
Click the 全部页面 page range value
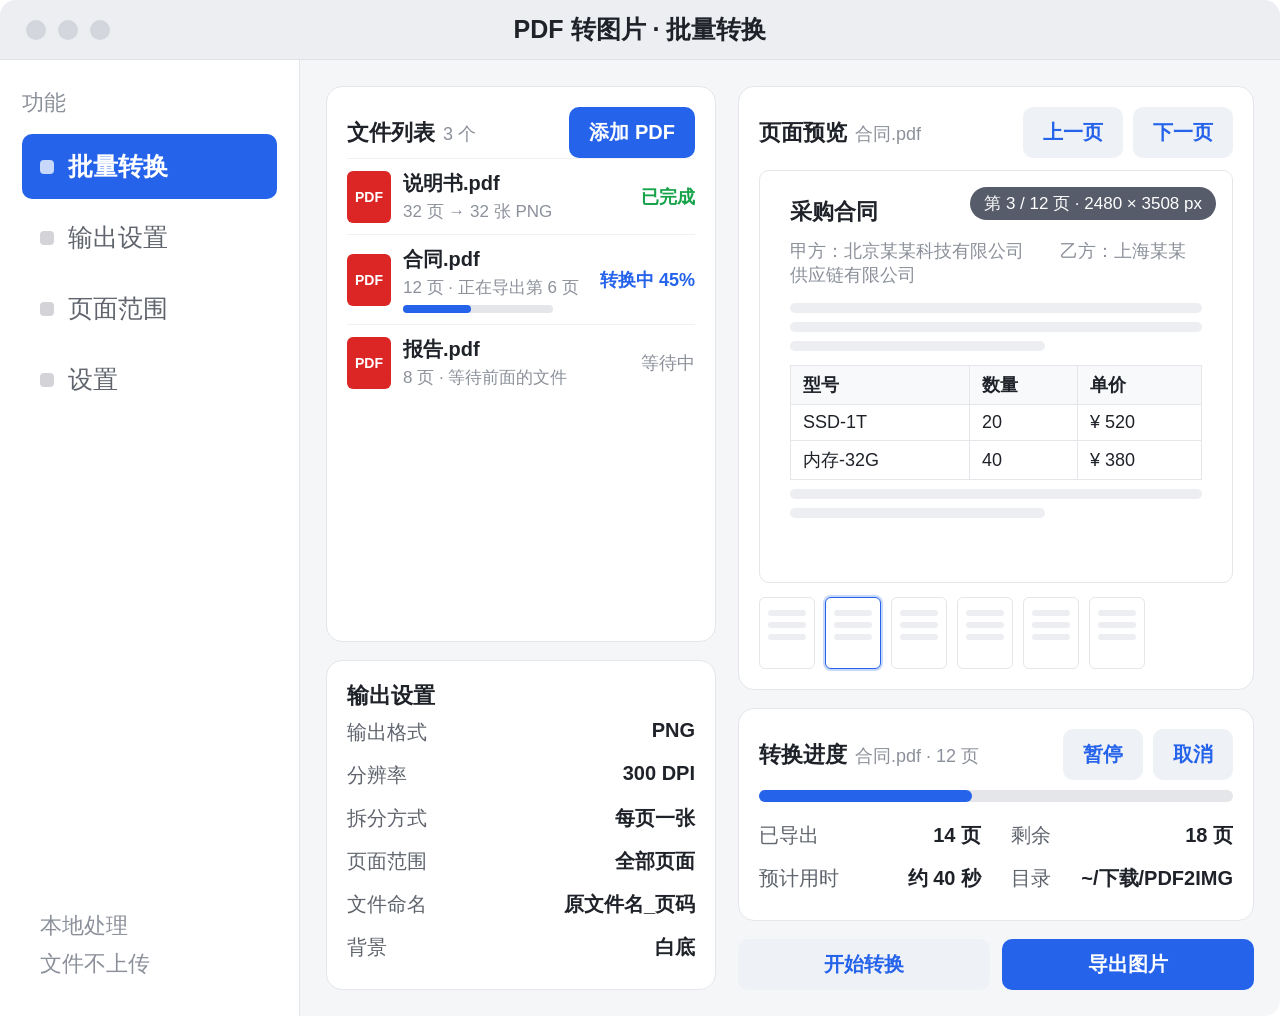coord(655,861)
